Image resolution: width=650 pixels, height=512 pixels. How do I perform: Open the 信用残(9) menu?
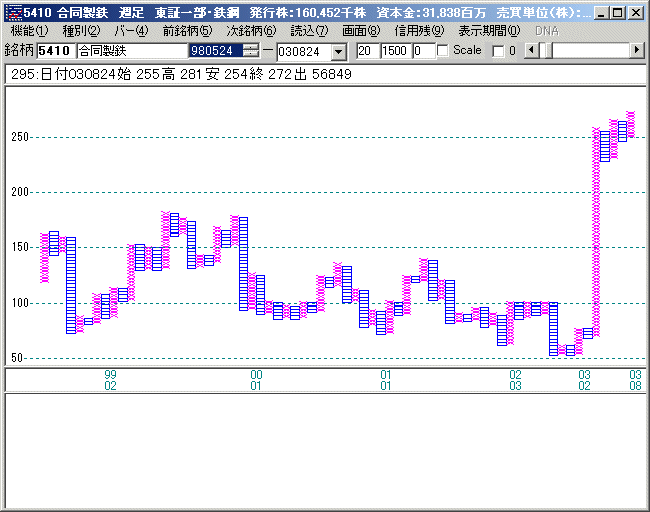point(419,31)
